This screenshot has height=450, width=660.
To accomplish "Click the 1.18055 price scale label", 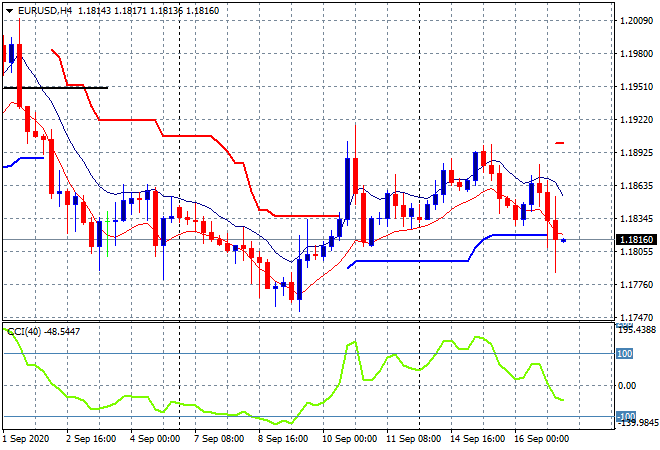I will pos(637,252).
